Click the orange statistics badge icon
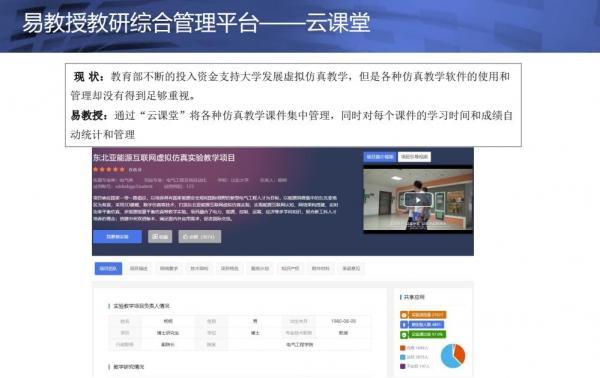This screenshot has height=378, width=600. point(404,315)
